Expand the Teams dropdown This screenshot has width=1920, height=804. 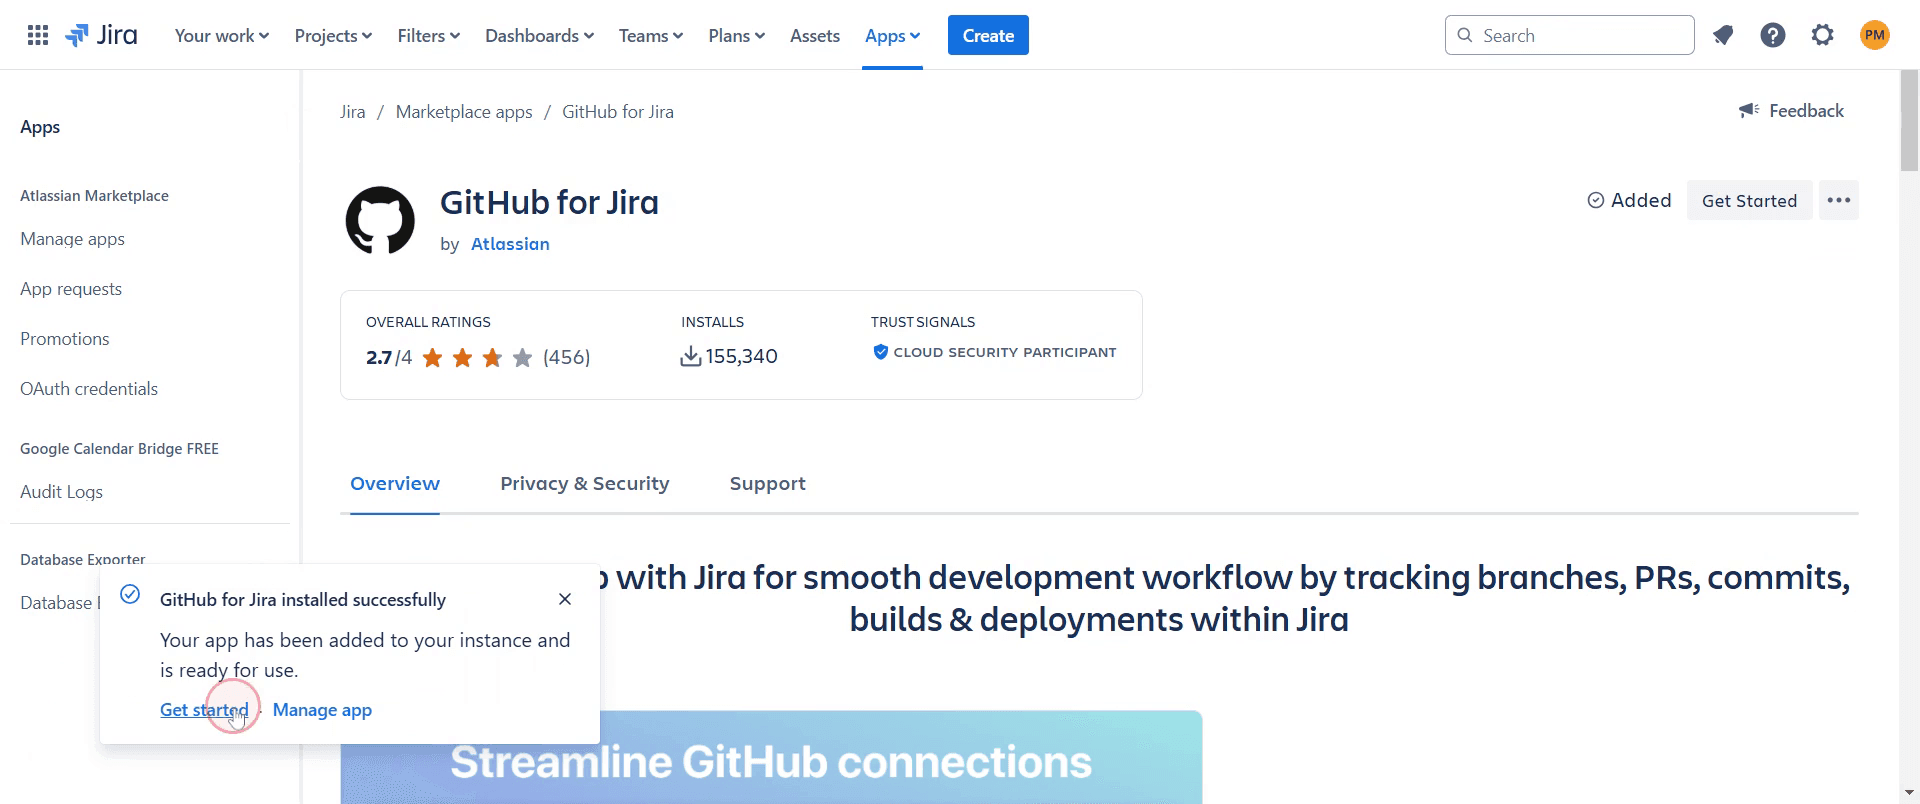click(x=651, y=35)
